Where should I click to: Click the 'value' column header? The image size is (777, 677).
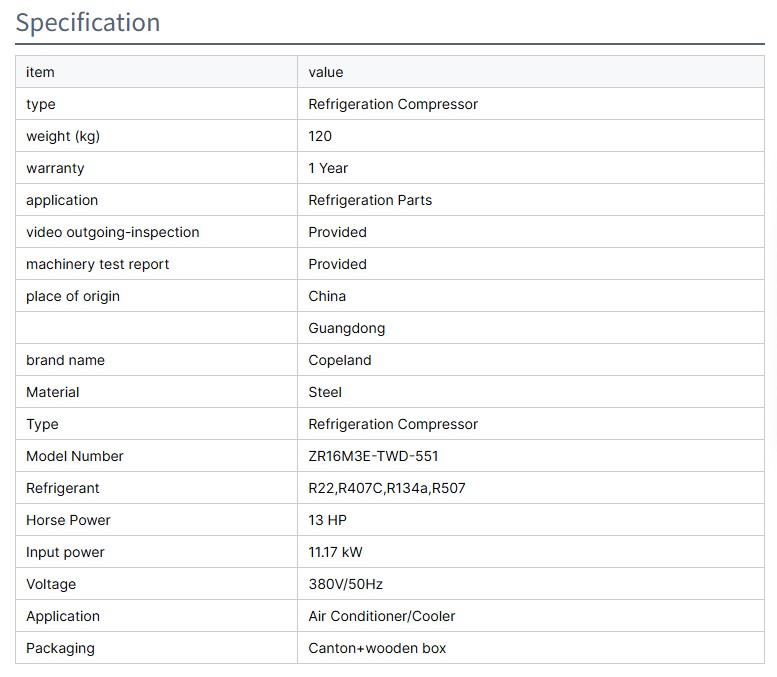click(325, 72)
